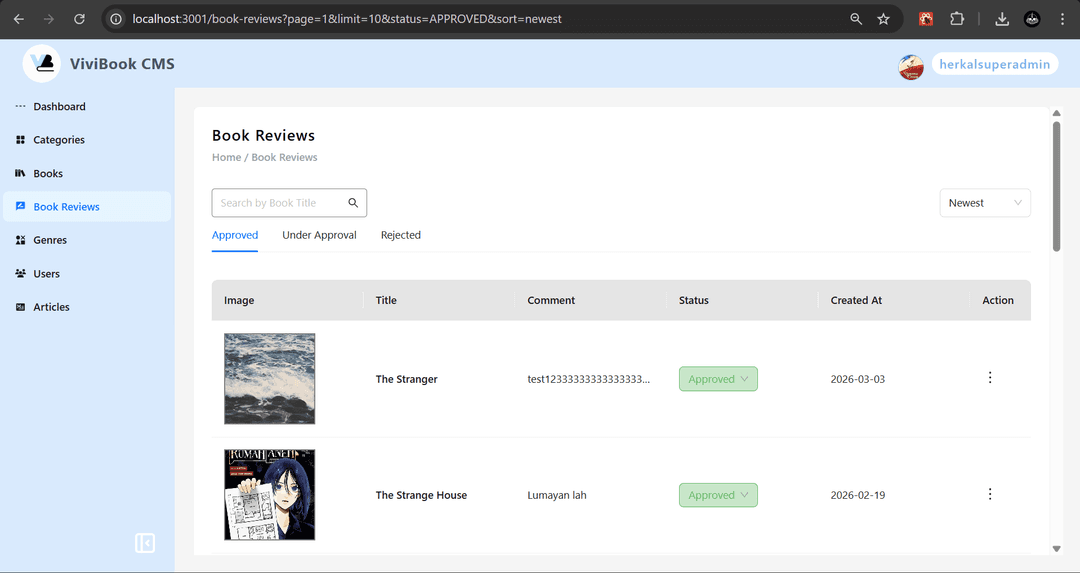This screenshot has width=1080, height=573.
Task: Open the browser downloads icon
Action: 1002,19
